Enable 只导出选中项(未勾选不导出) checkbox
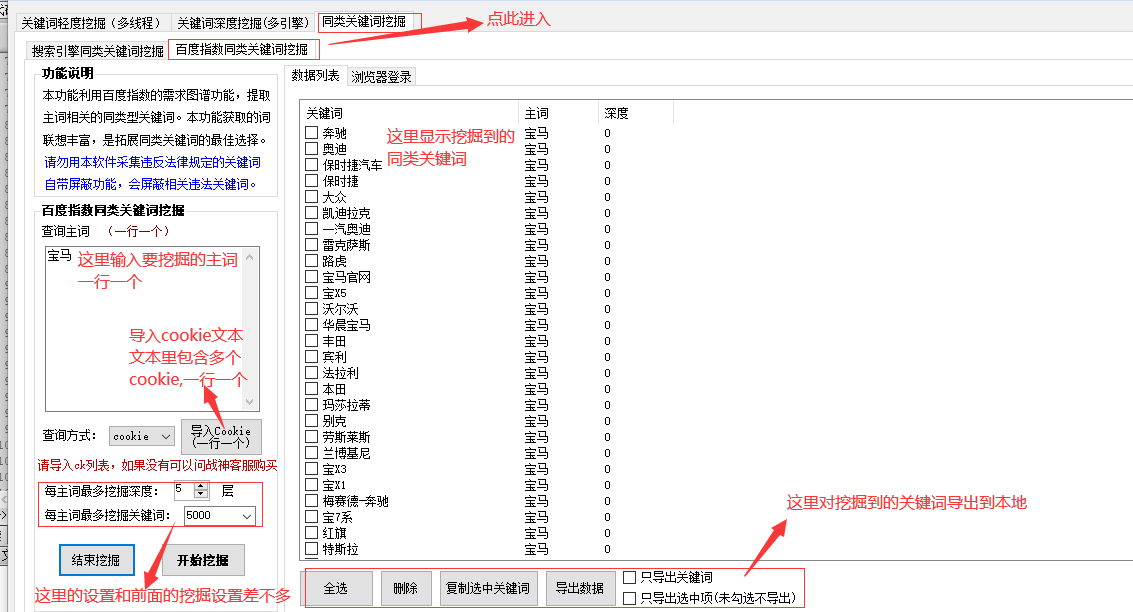1133x612 pixels. [x=629, y=598]
